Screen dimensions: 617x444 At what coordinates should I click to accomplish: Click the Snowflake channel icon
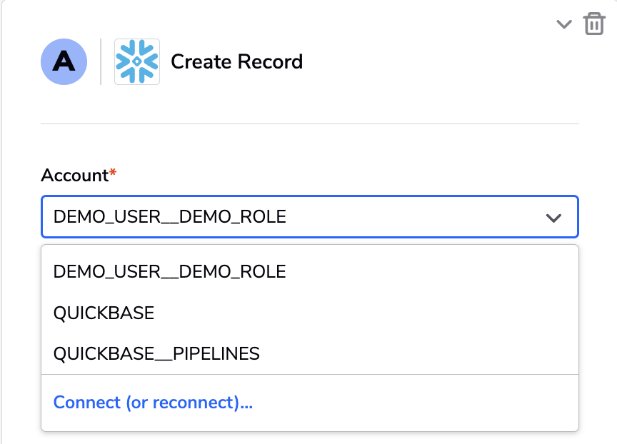pos(137,61)
